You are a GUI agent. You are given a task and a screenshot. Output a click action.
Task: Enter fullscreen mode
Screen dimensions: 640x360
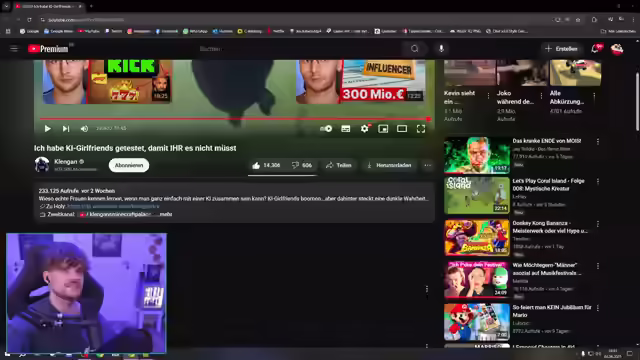pos(421,129)
